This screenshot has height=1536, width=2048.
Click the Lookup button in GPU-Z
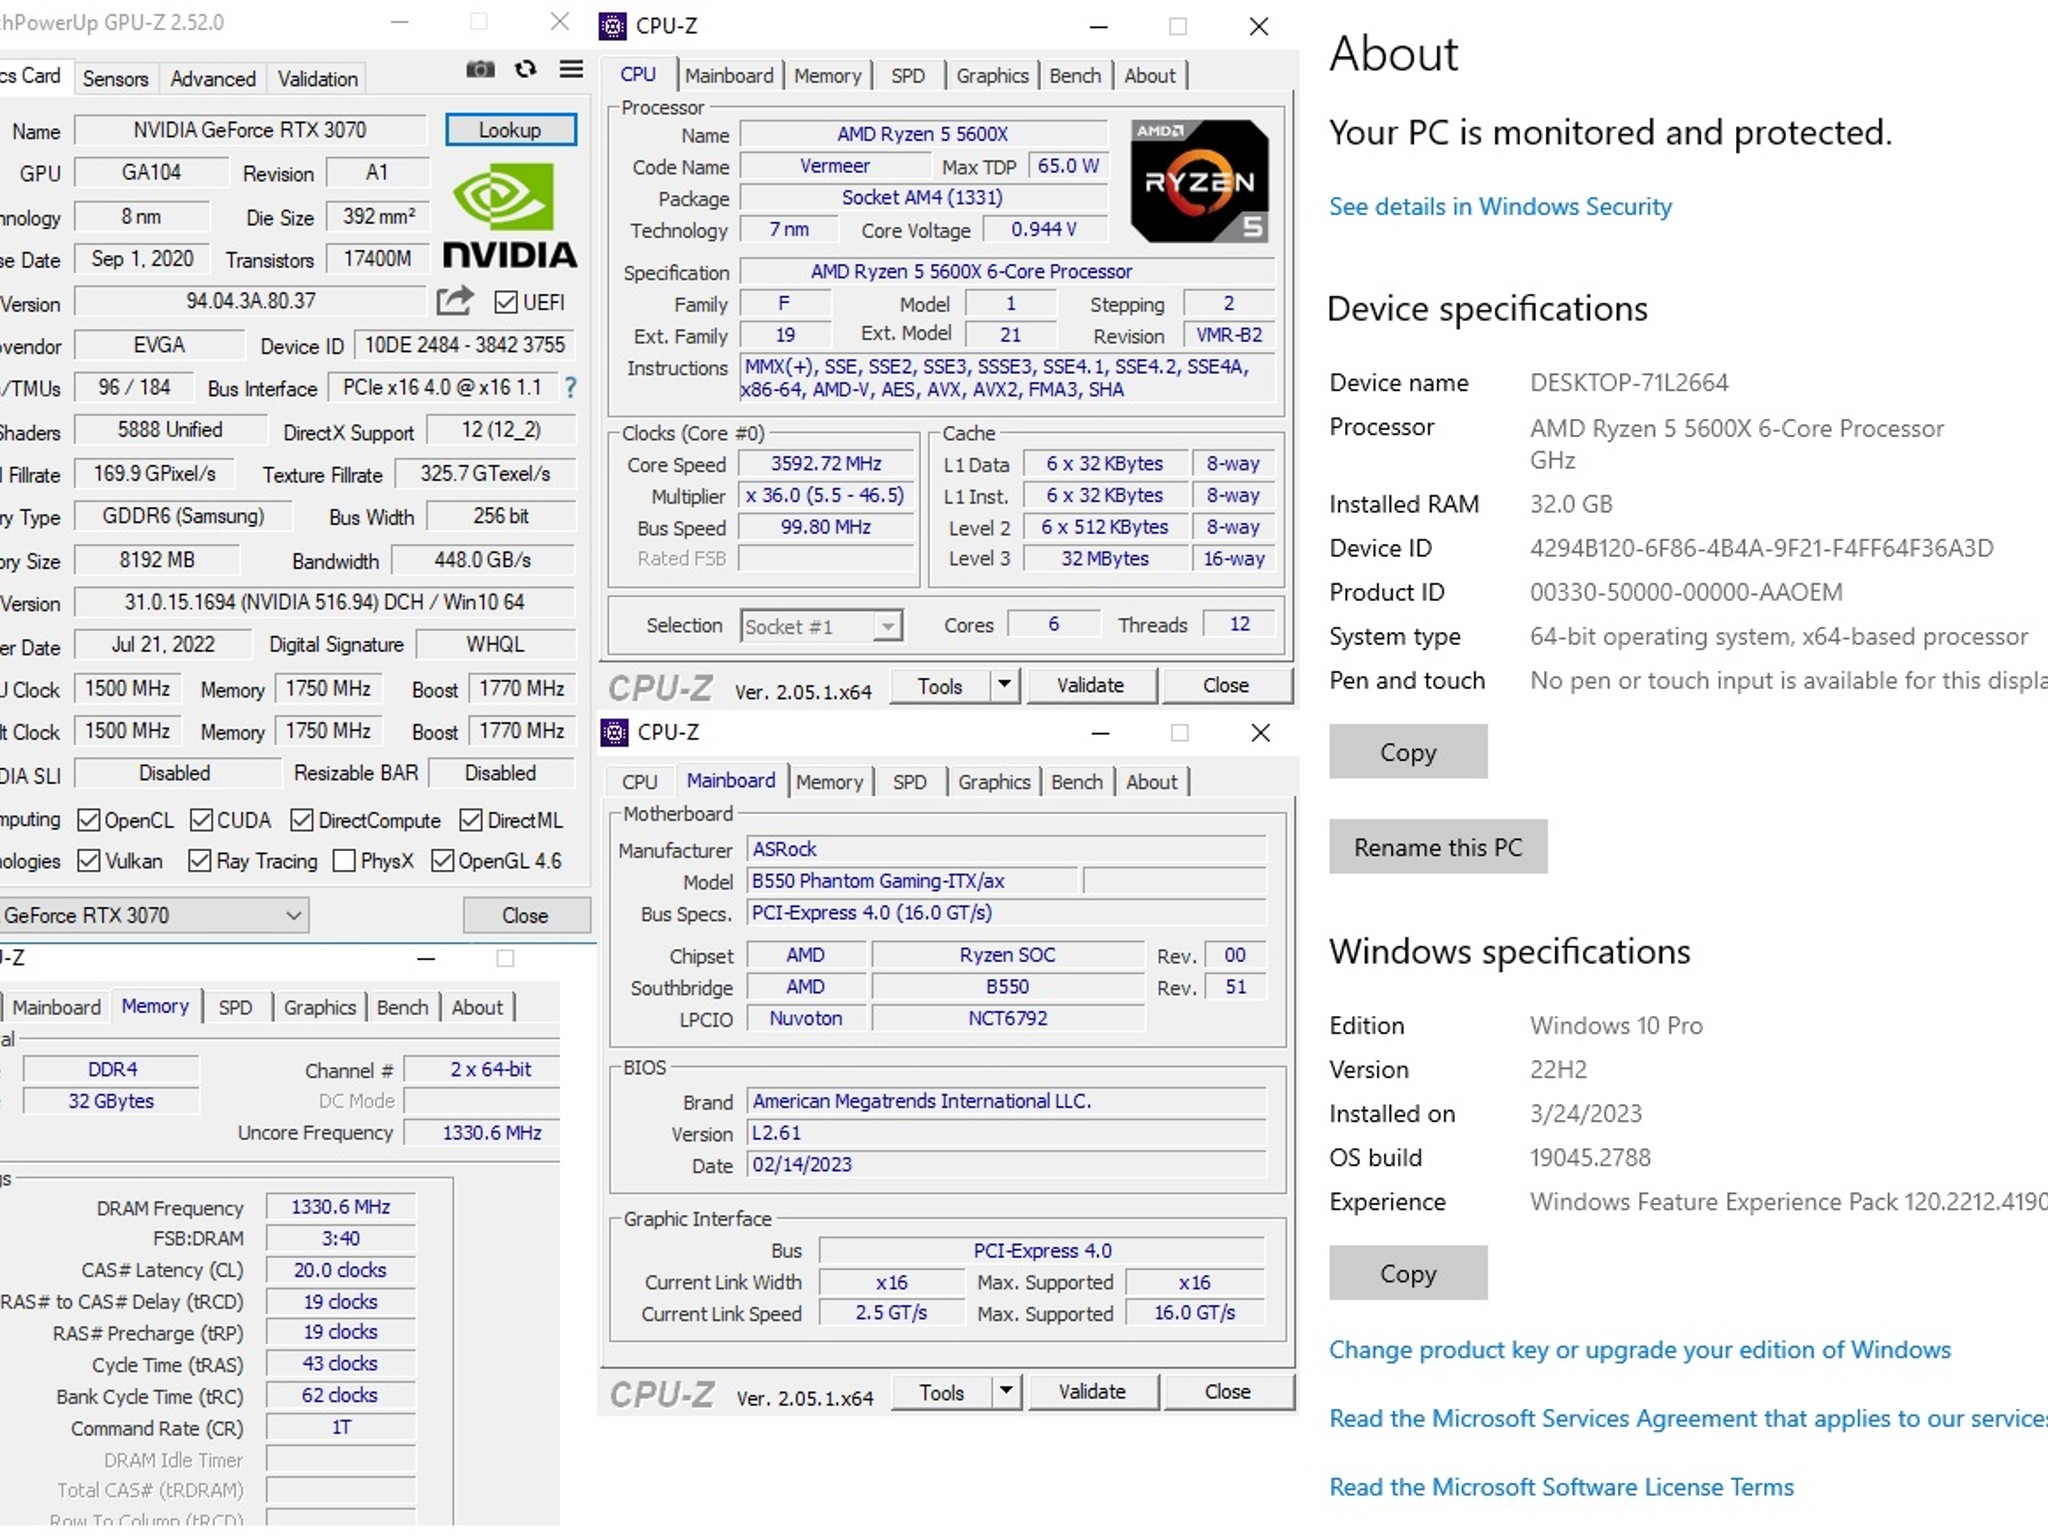511,130
